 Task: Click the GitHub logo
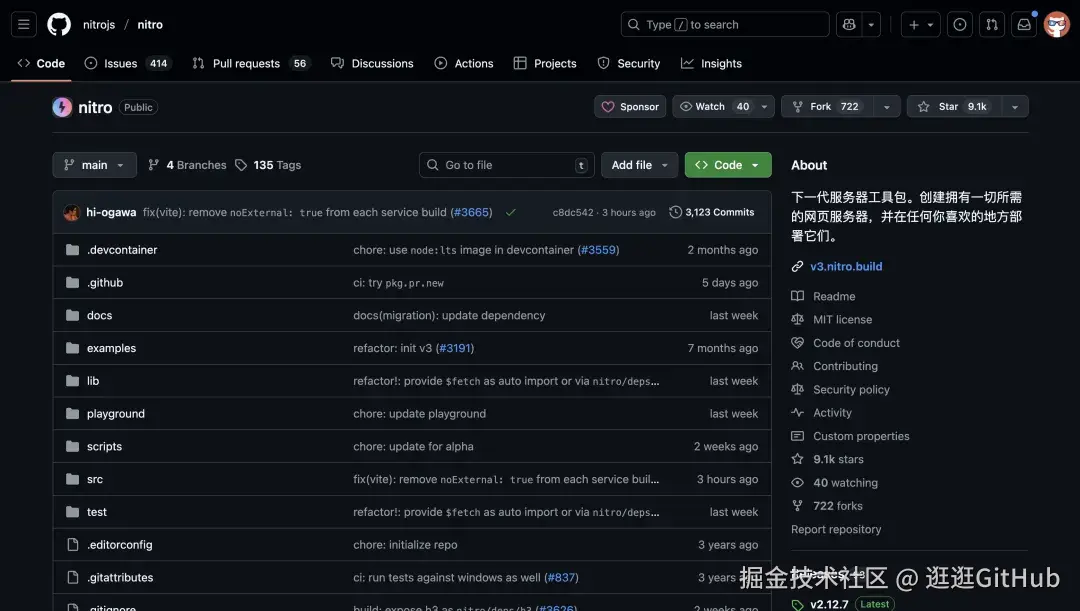(x=59, y=25)
